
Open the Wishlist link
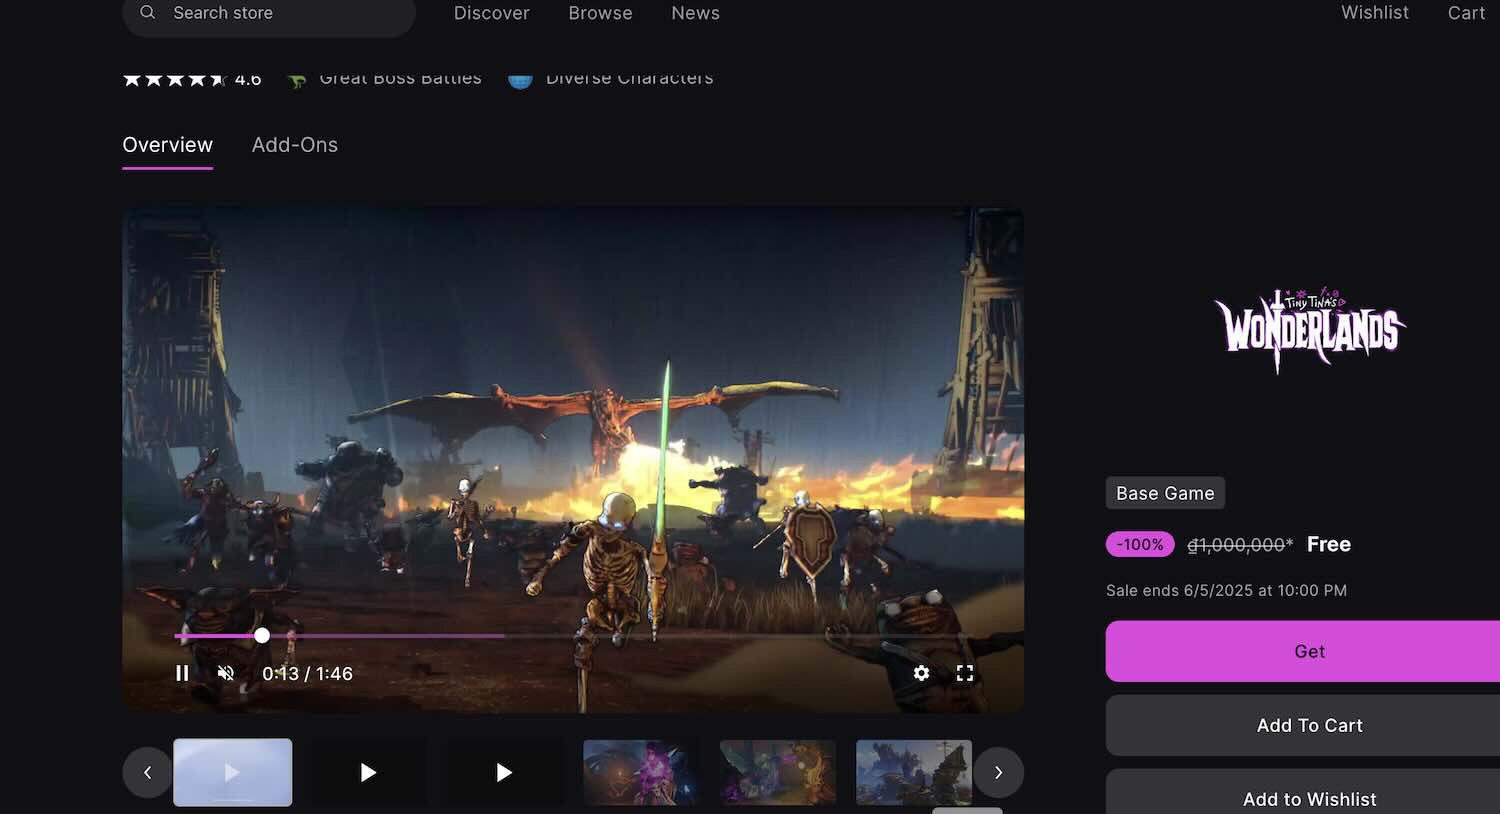[1375, 13]
